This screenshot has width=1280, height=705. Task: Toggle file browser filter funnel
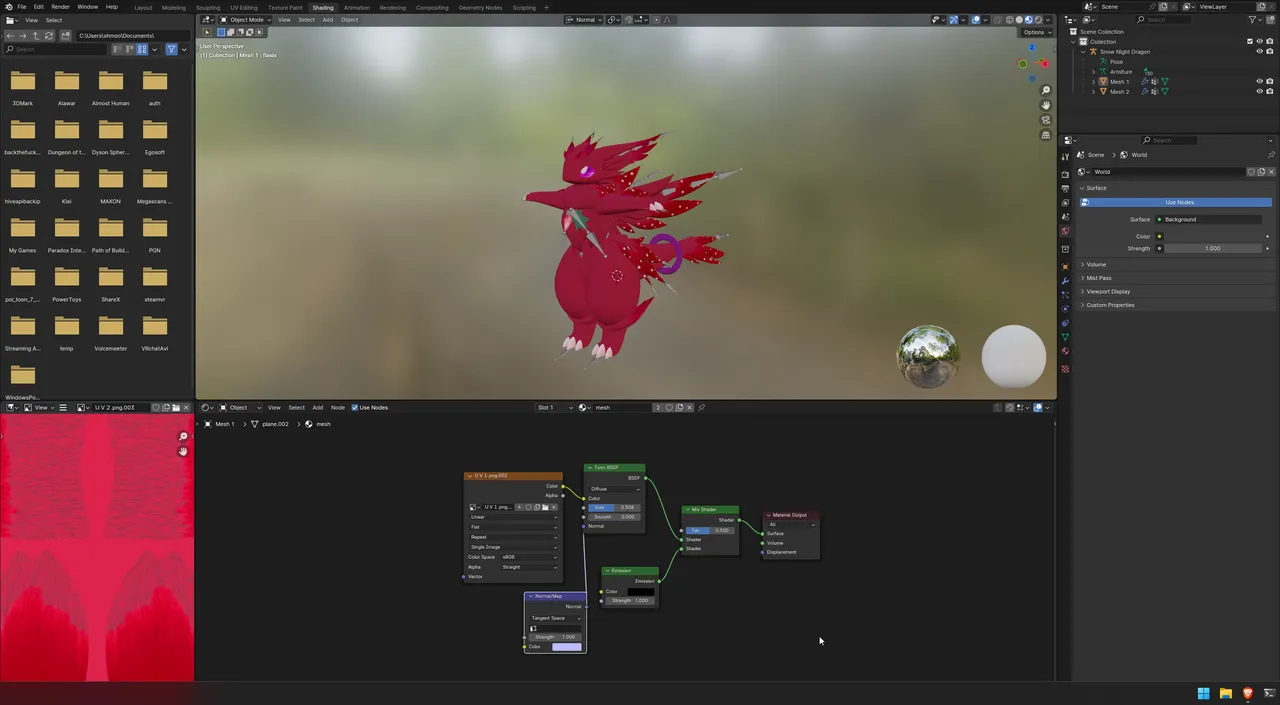pos(171,49)
